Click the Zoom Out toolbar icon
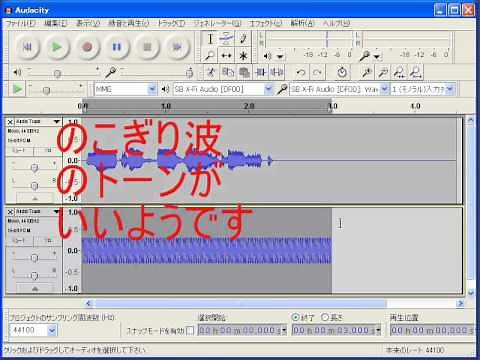 383,72
